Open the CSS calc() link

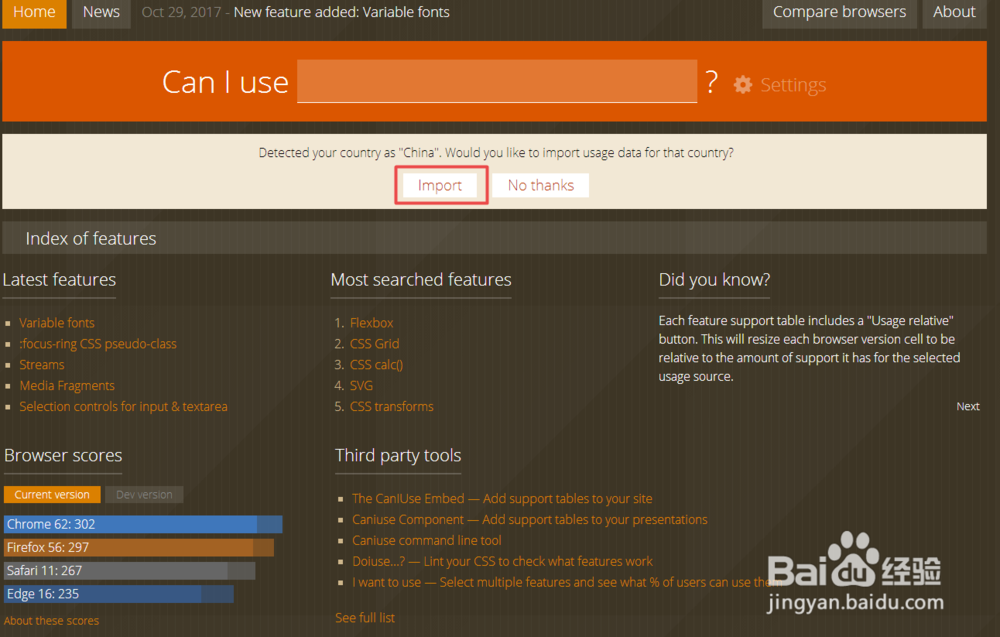pyautogui.click(x=376, y=365)
